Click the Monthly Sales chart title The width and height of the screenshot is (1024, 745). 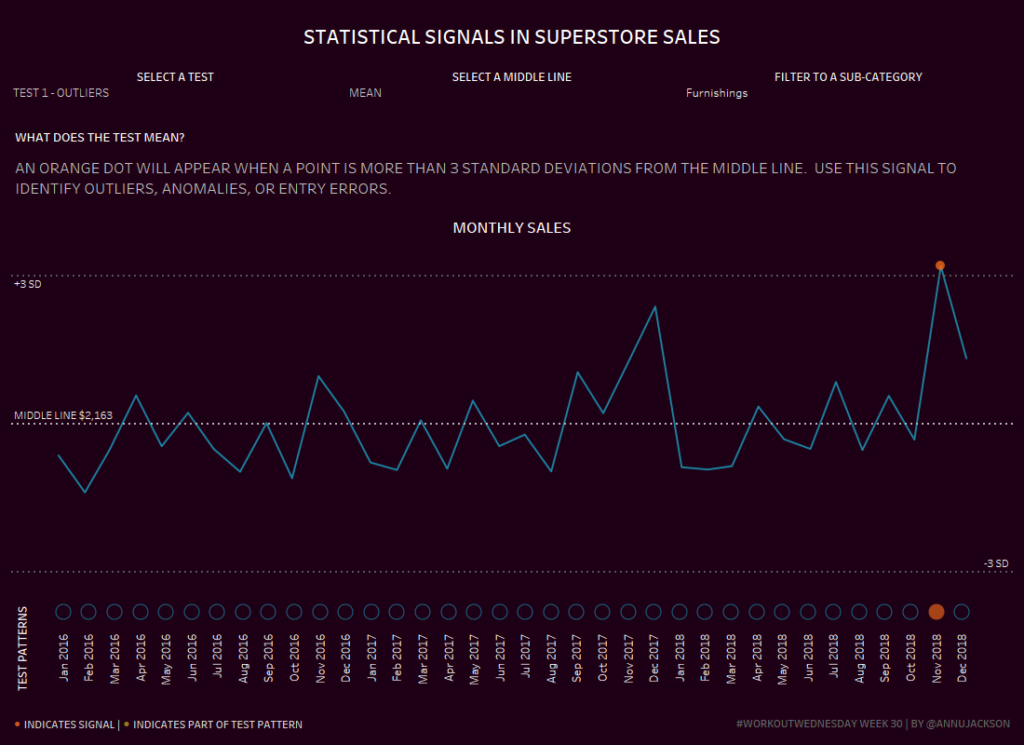coord(511,228)
